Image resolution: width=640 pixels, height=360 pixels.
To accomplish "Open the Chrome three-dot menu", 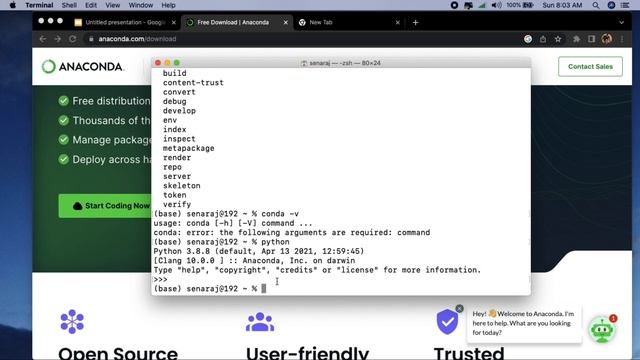I will [x=622, y=39].
